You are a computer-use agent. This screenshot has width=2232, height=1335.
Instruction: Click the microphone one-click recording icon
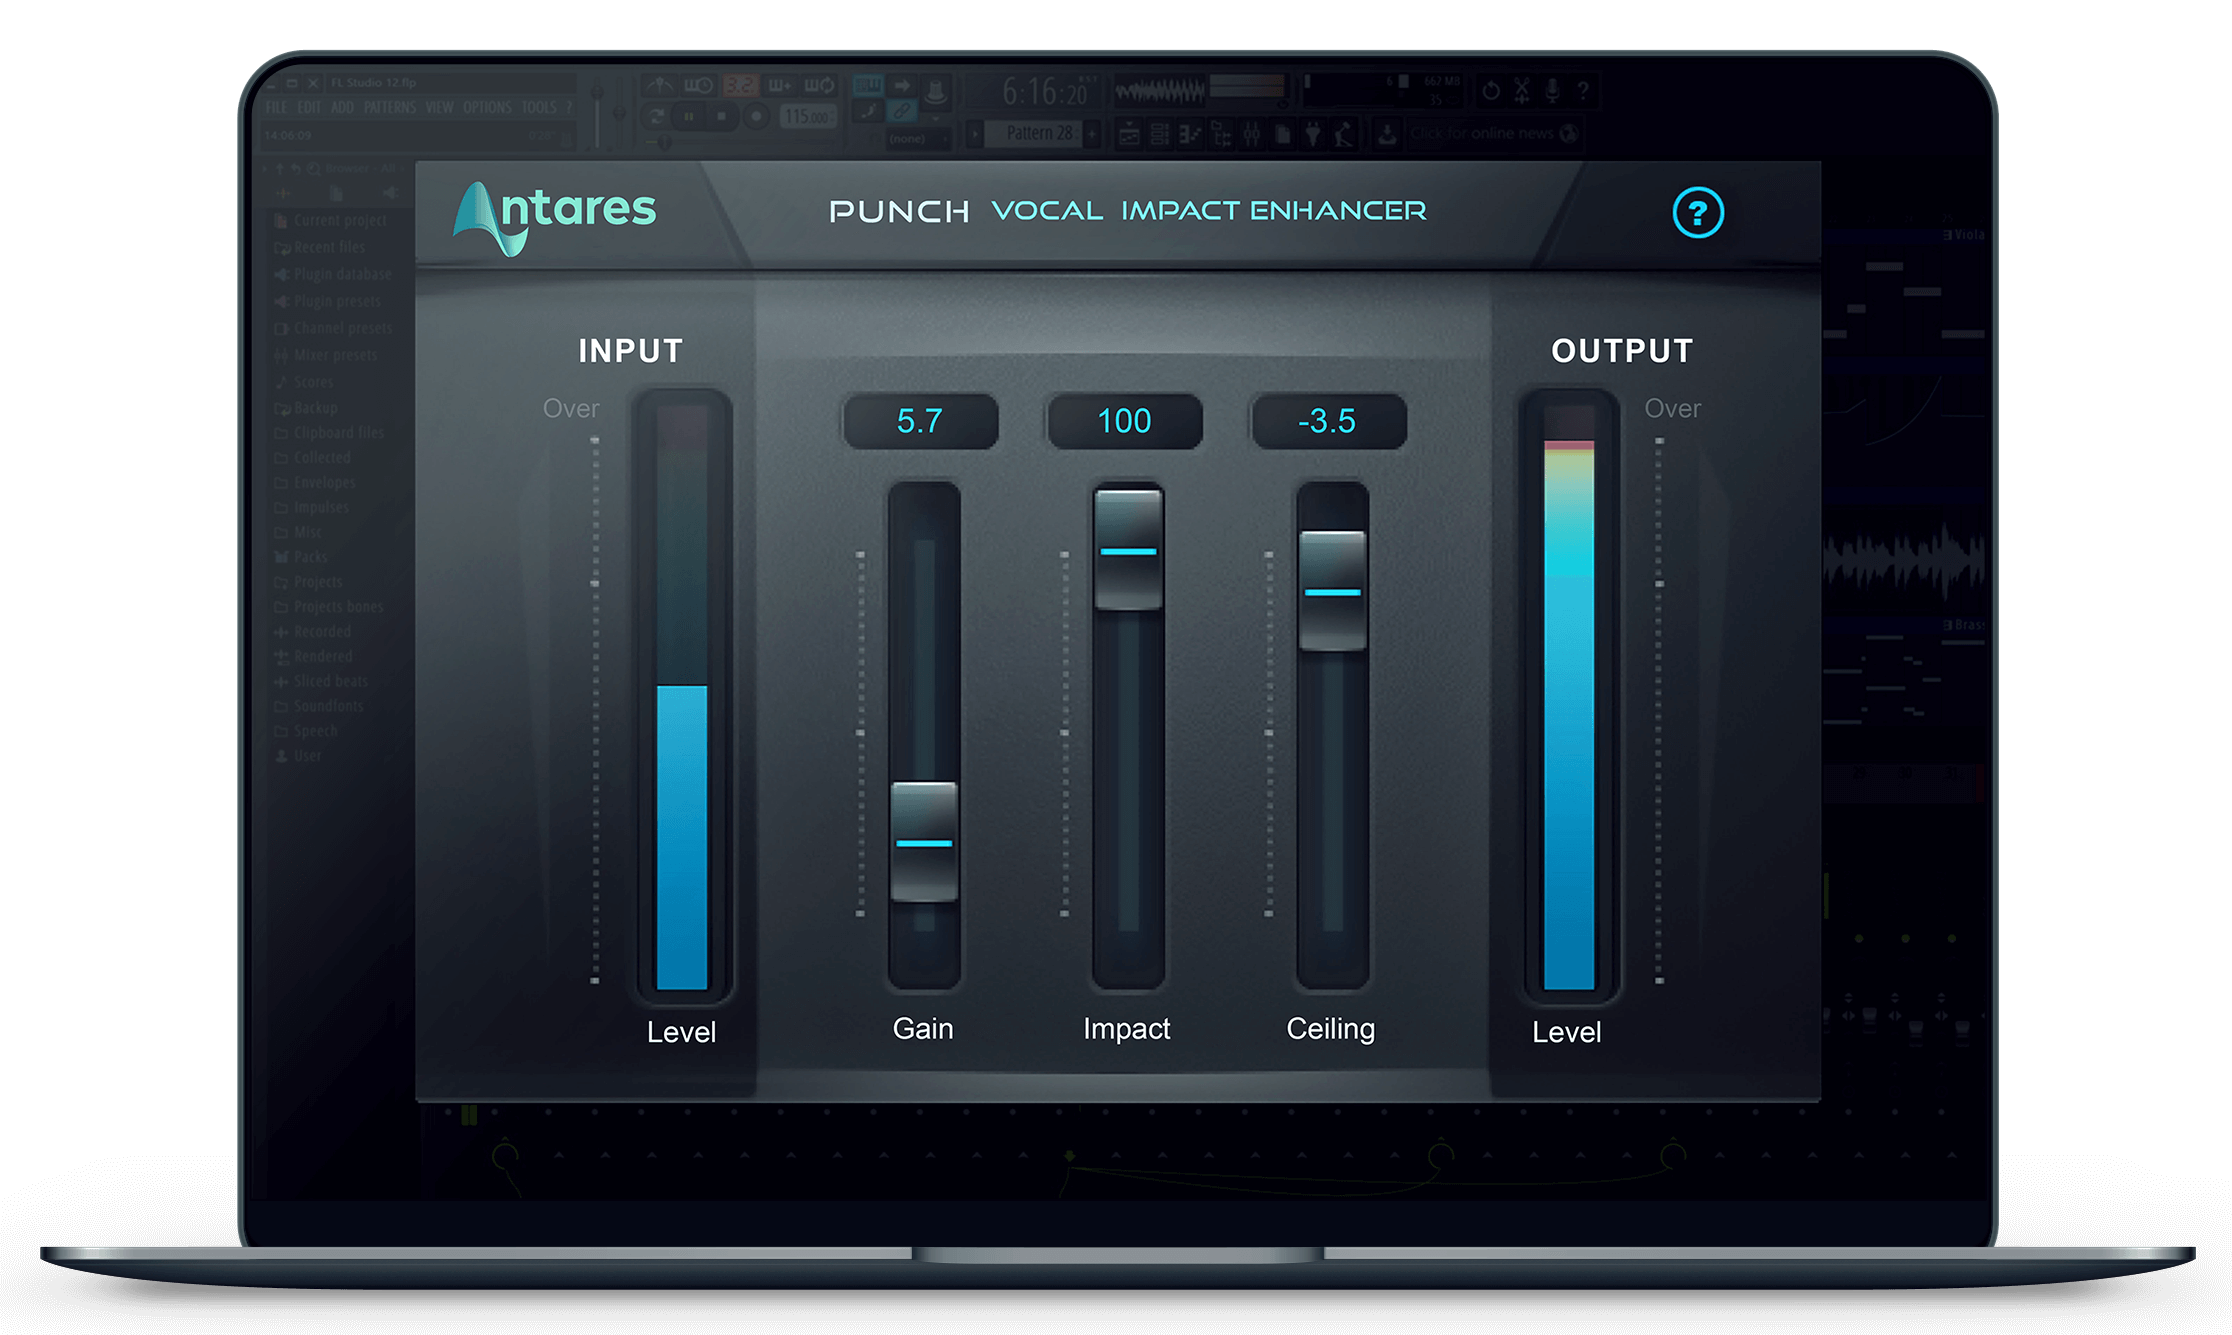1552,91
